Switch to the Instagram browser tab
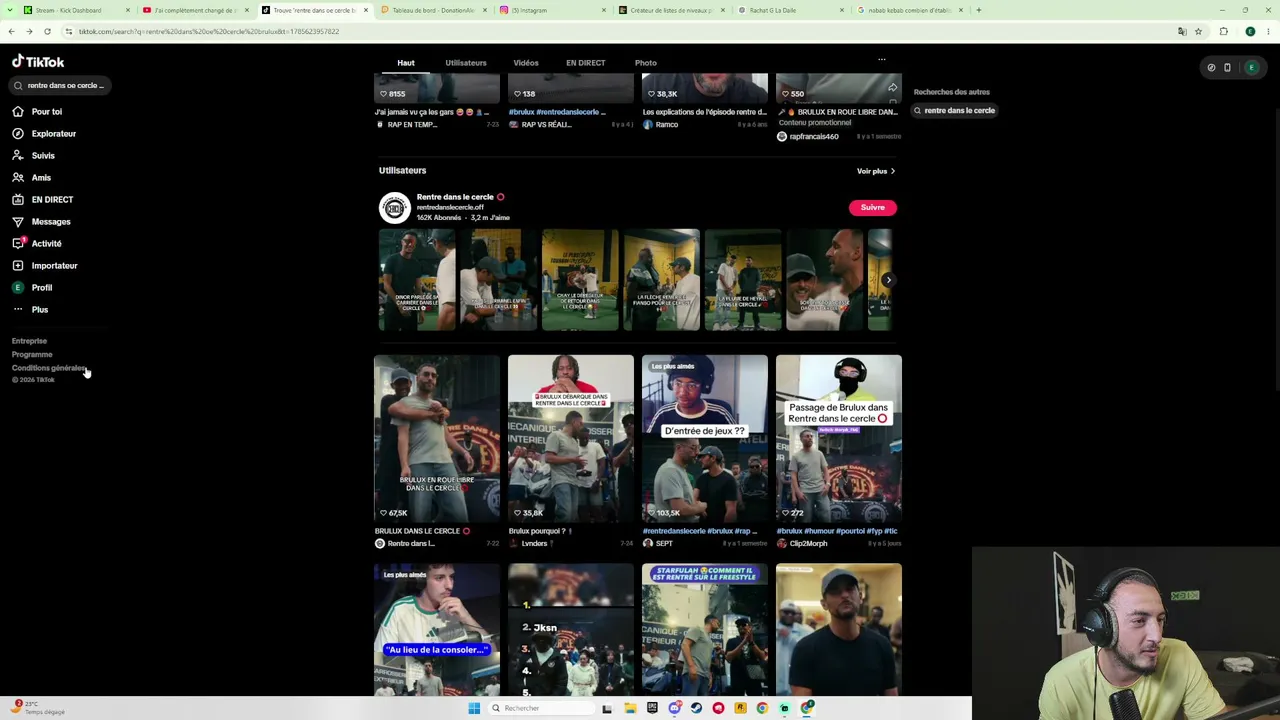Screen dimensions: 1280x720 pyautogui.click(x=553, y=10)
